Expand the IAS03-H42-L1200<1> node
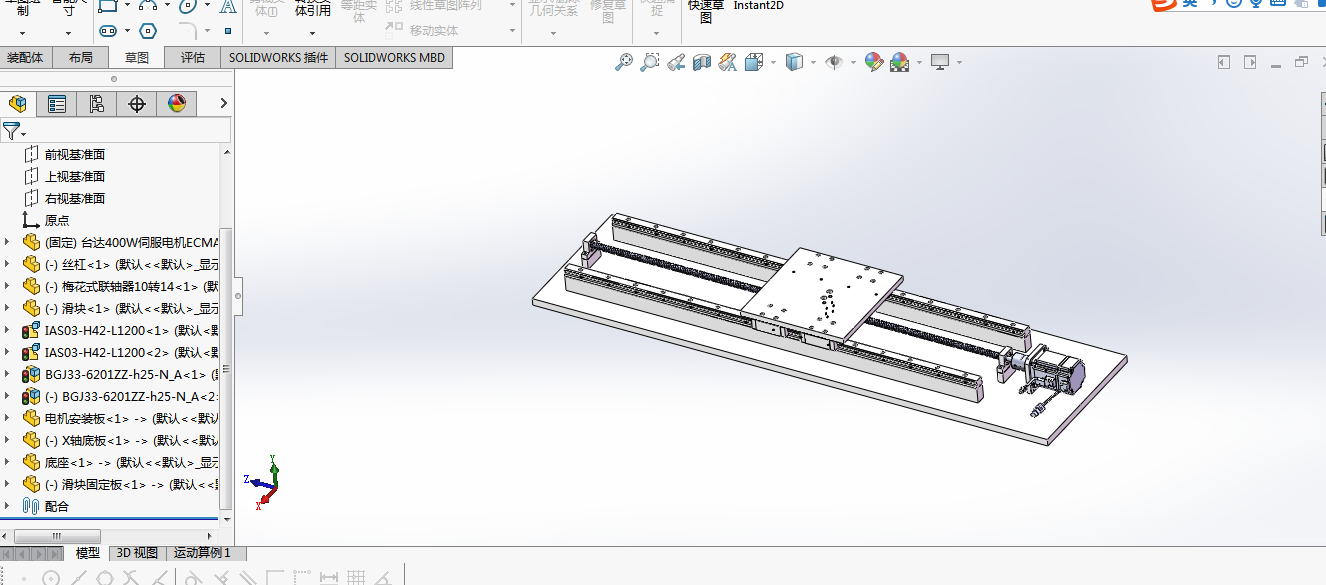The image size is (1326, 585). pos(8,330)
